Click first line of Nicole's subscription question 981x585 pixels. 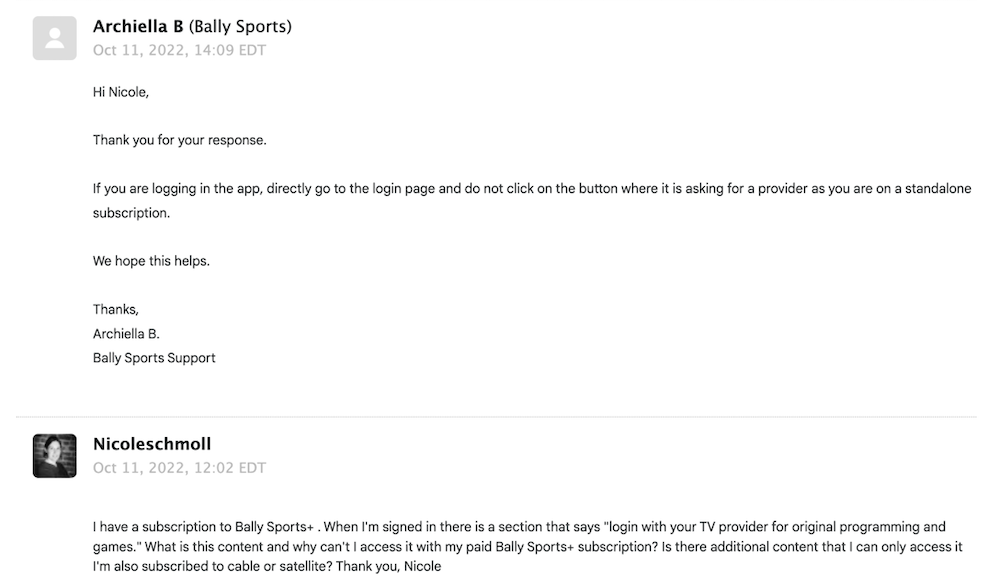519,527
